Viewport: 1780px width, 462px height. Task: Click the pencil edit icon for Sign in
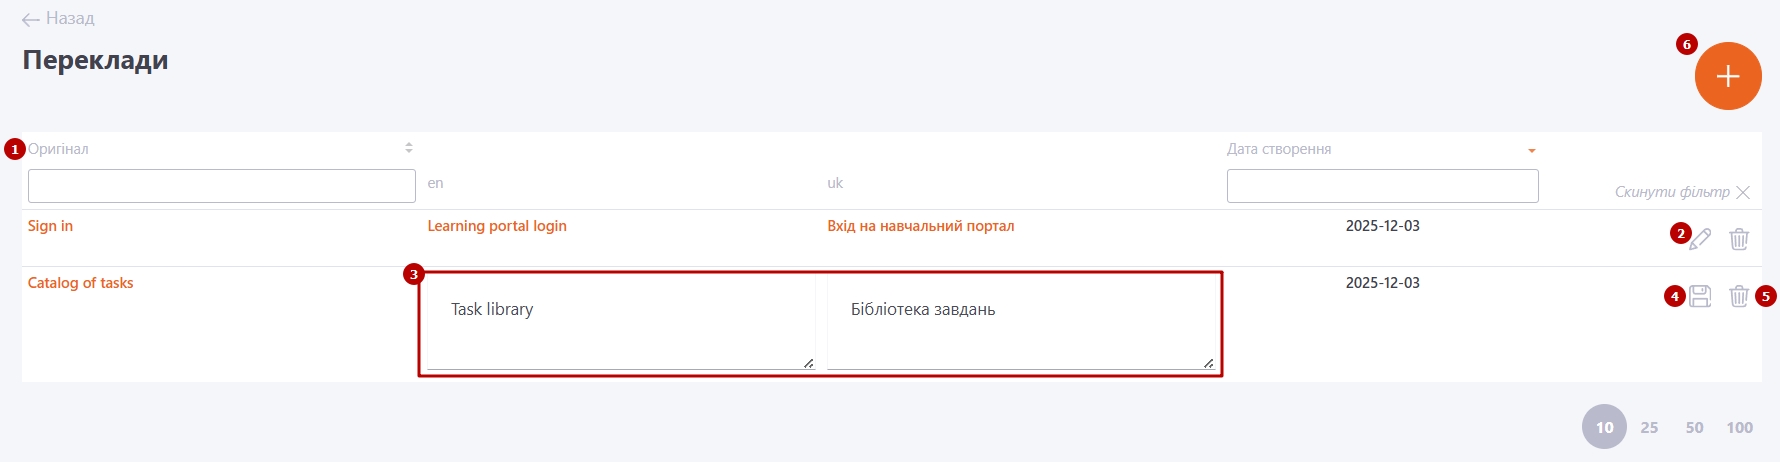point(1700,239)
